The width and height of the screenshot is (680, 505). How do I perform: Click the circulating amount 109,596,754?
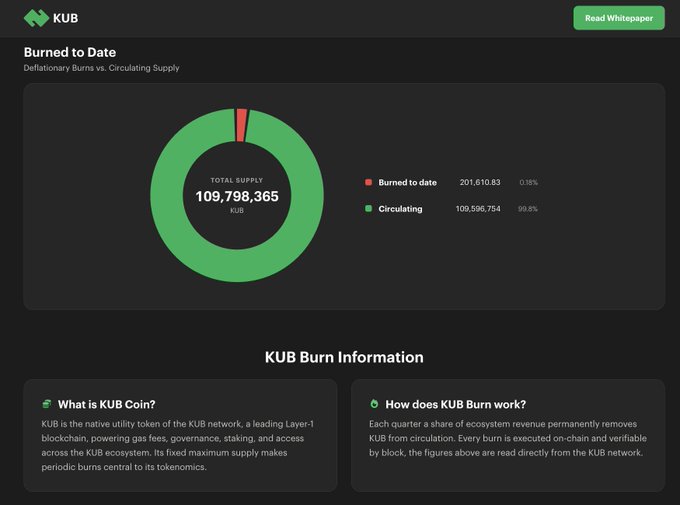tap(478, 209)
